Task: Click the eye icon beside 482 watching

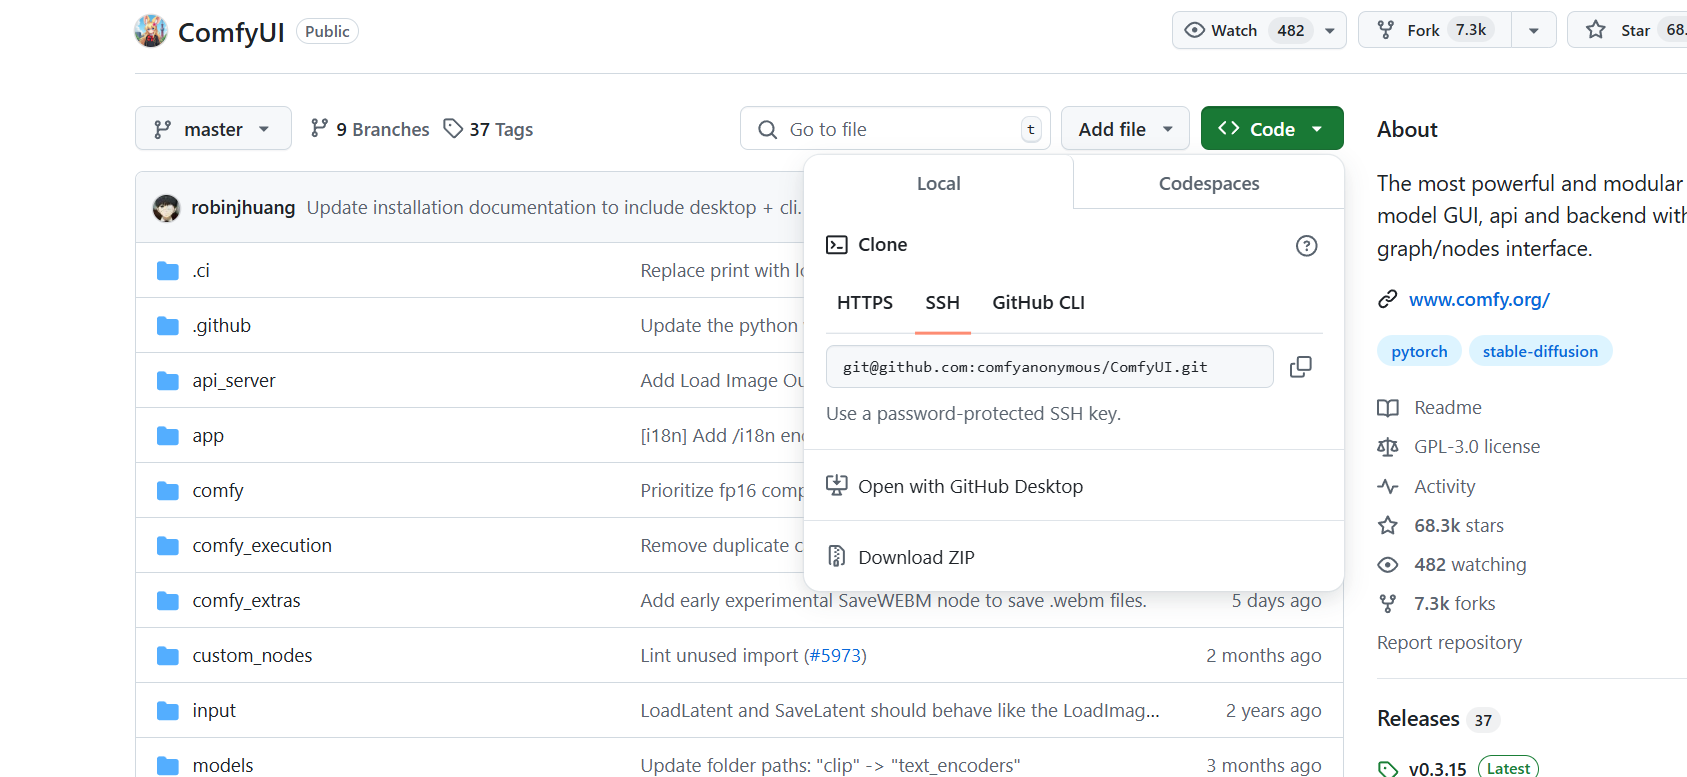Action: pos(1388,565)
